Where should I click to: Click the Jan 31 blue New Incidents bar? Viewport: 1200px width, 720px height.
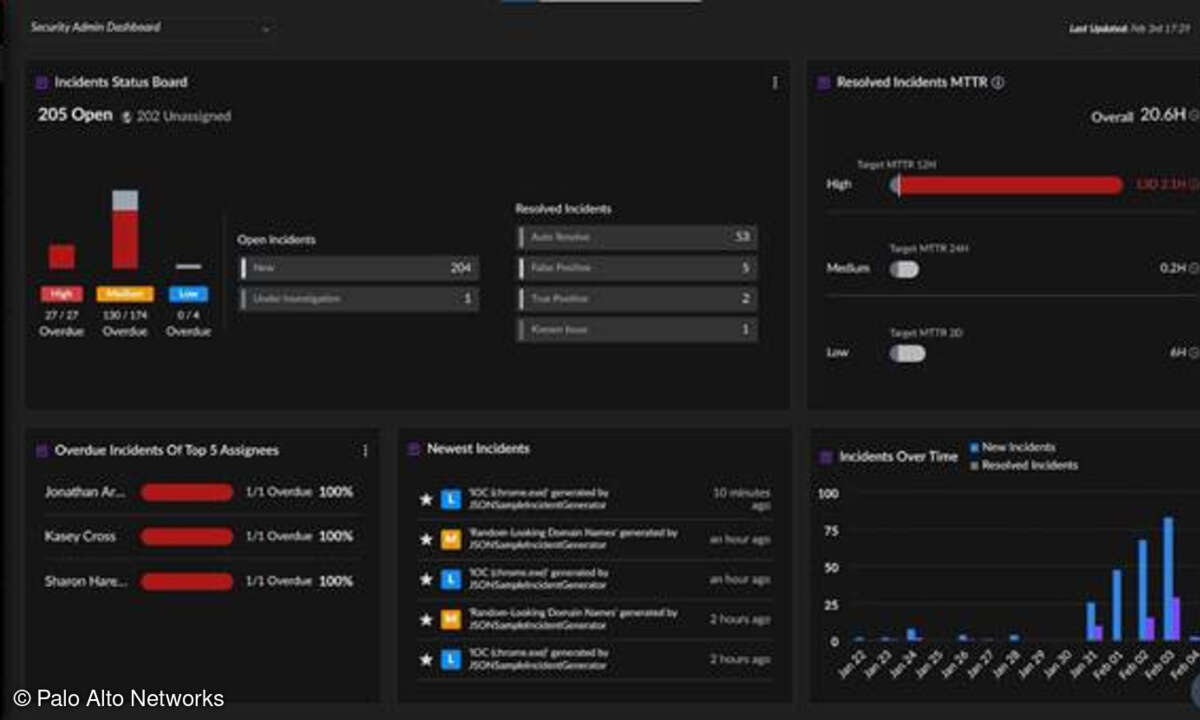[x=1091, y=621]
